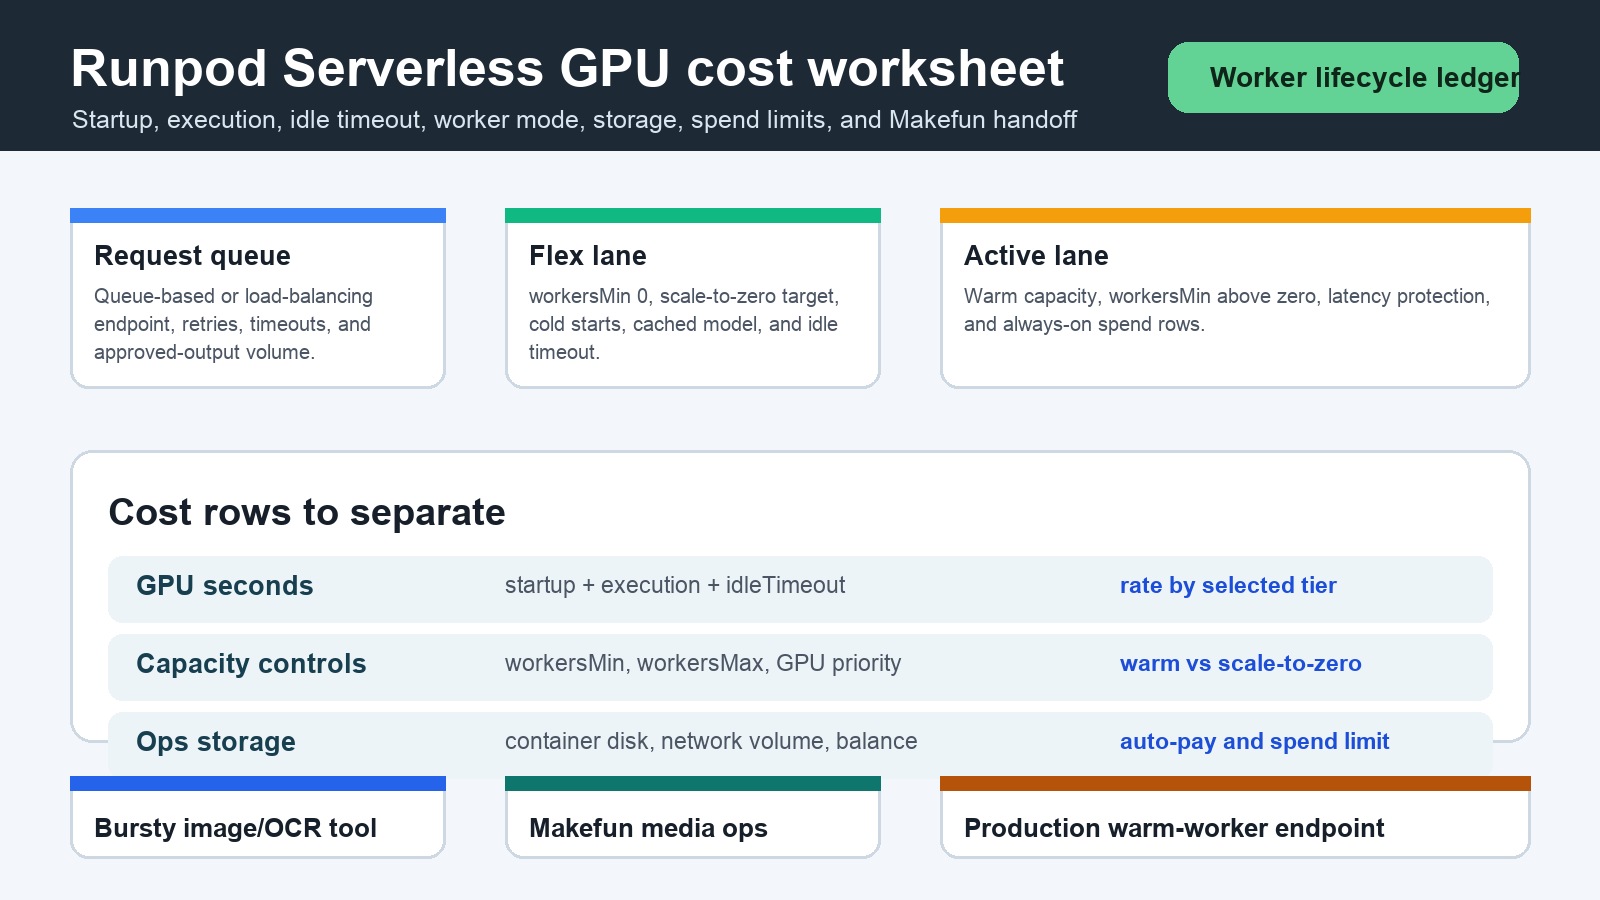Click the blue bar above Request queue
Image resolution: width=1600 pixels, height=900 pixels.
tap(258, 215)
